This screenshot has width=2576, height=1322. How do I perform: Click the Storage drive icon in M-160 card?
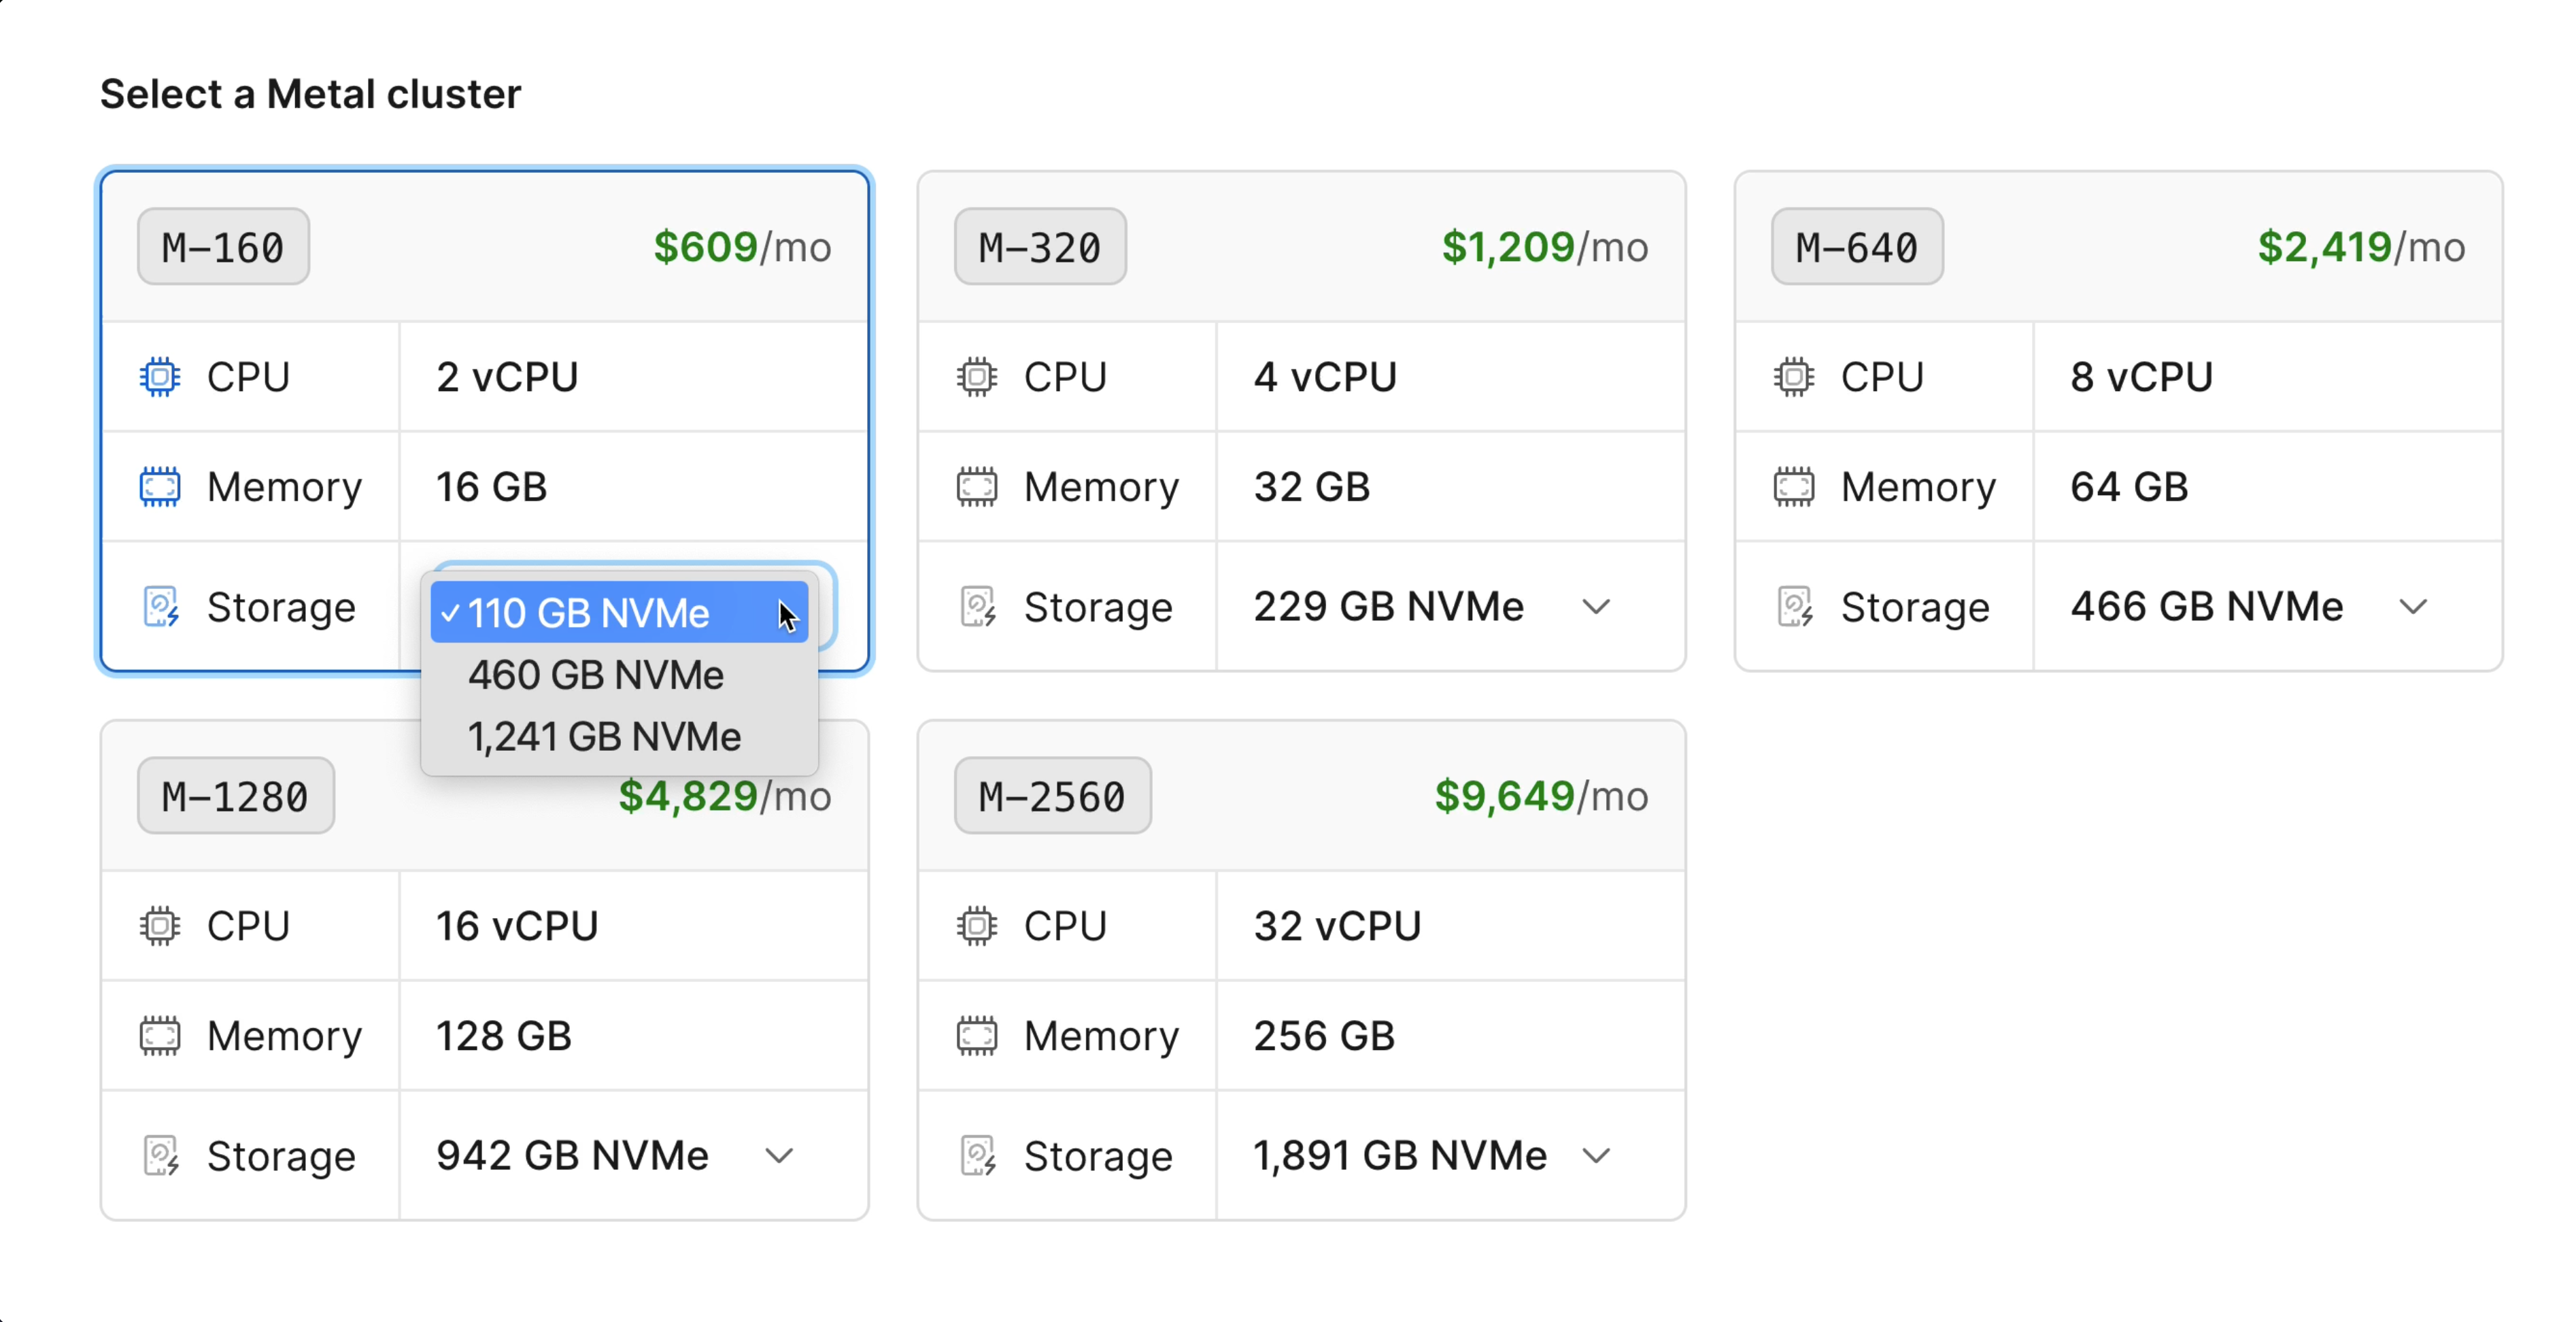click(160, 607)
